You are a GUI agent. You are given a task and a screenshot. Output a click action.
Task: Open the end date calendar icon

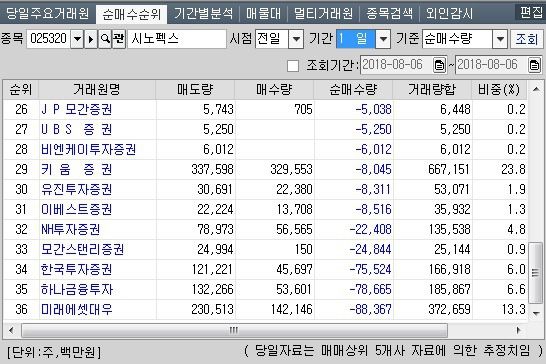click(534, 65)
